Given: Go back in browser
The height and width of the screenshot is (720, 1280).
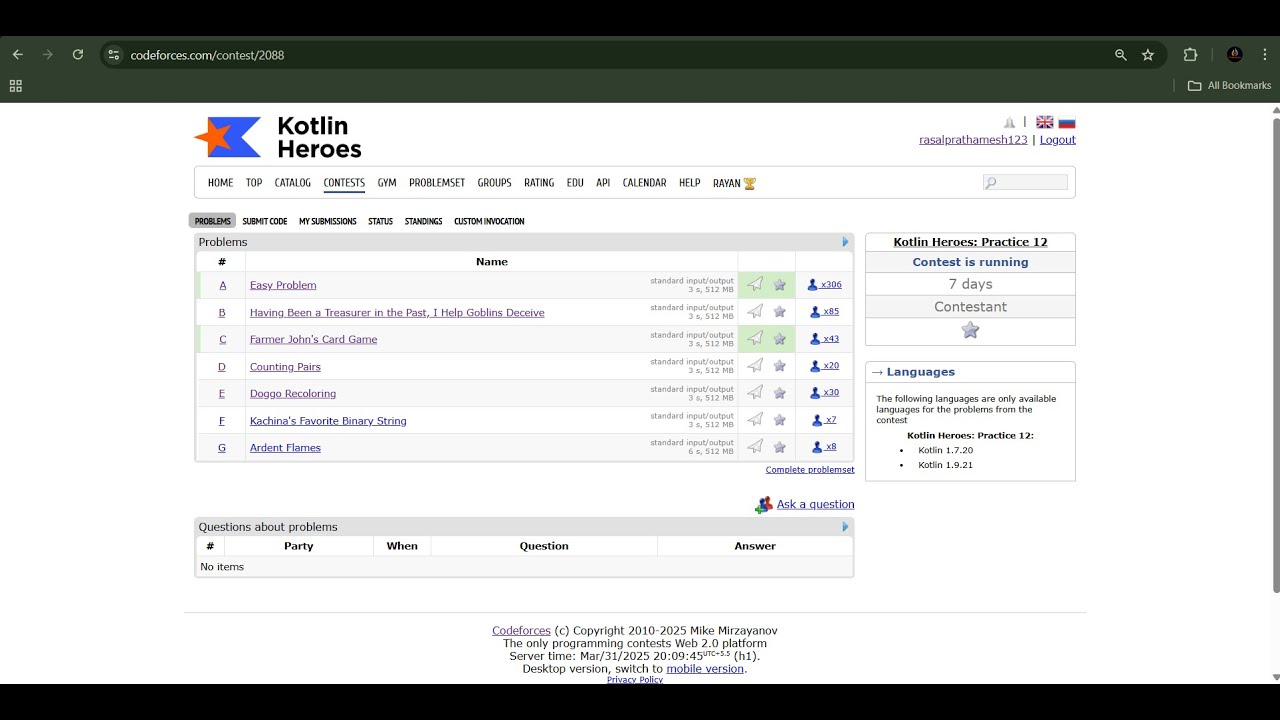Looking at the screenshot, I should tap(18, 55).
